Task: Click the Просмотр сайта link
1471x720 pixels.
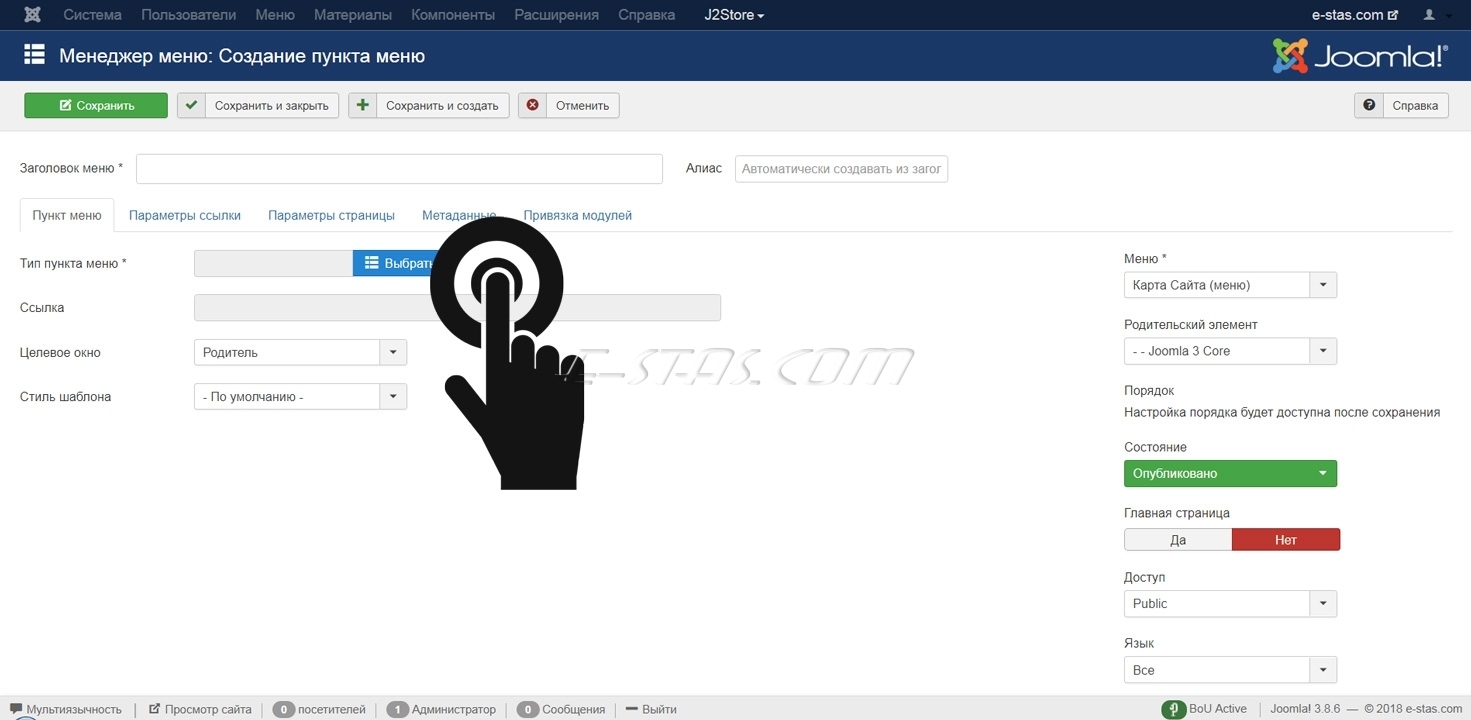Action: point(200,709)
